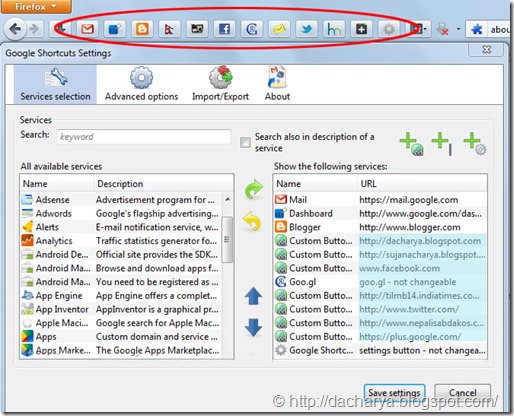The height and width of the screenshot is (416, 514).
Task: Select Apps service row
Action: click(121, 336)
